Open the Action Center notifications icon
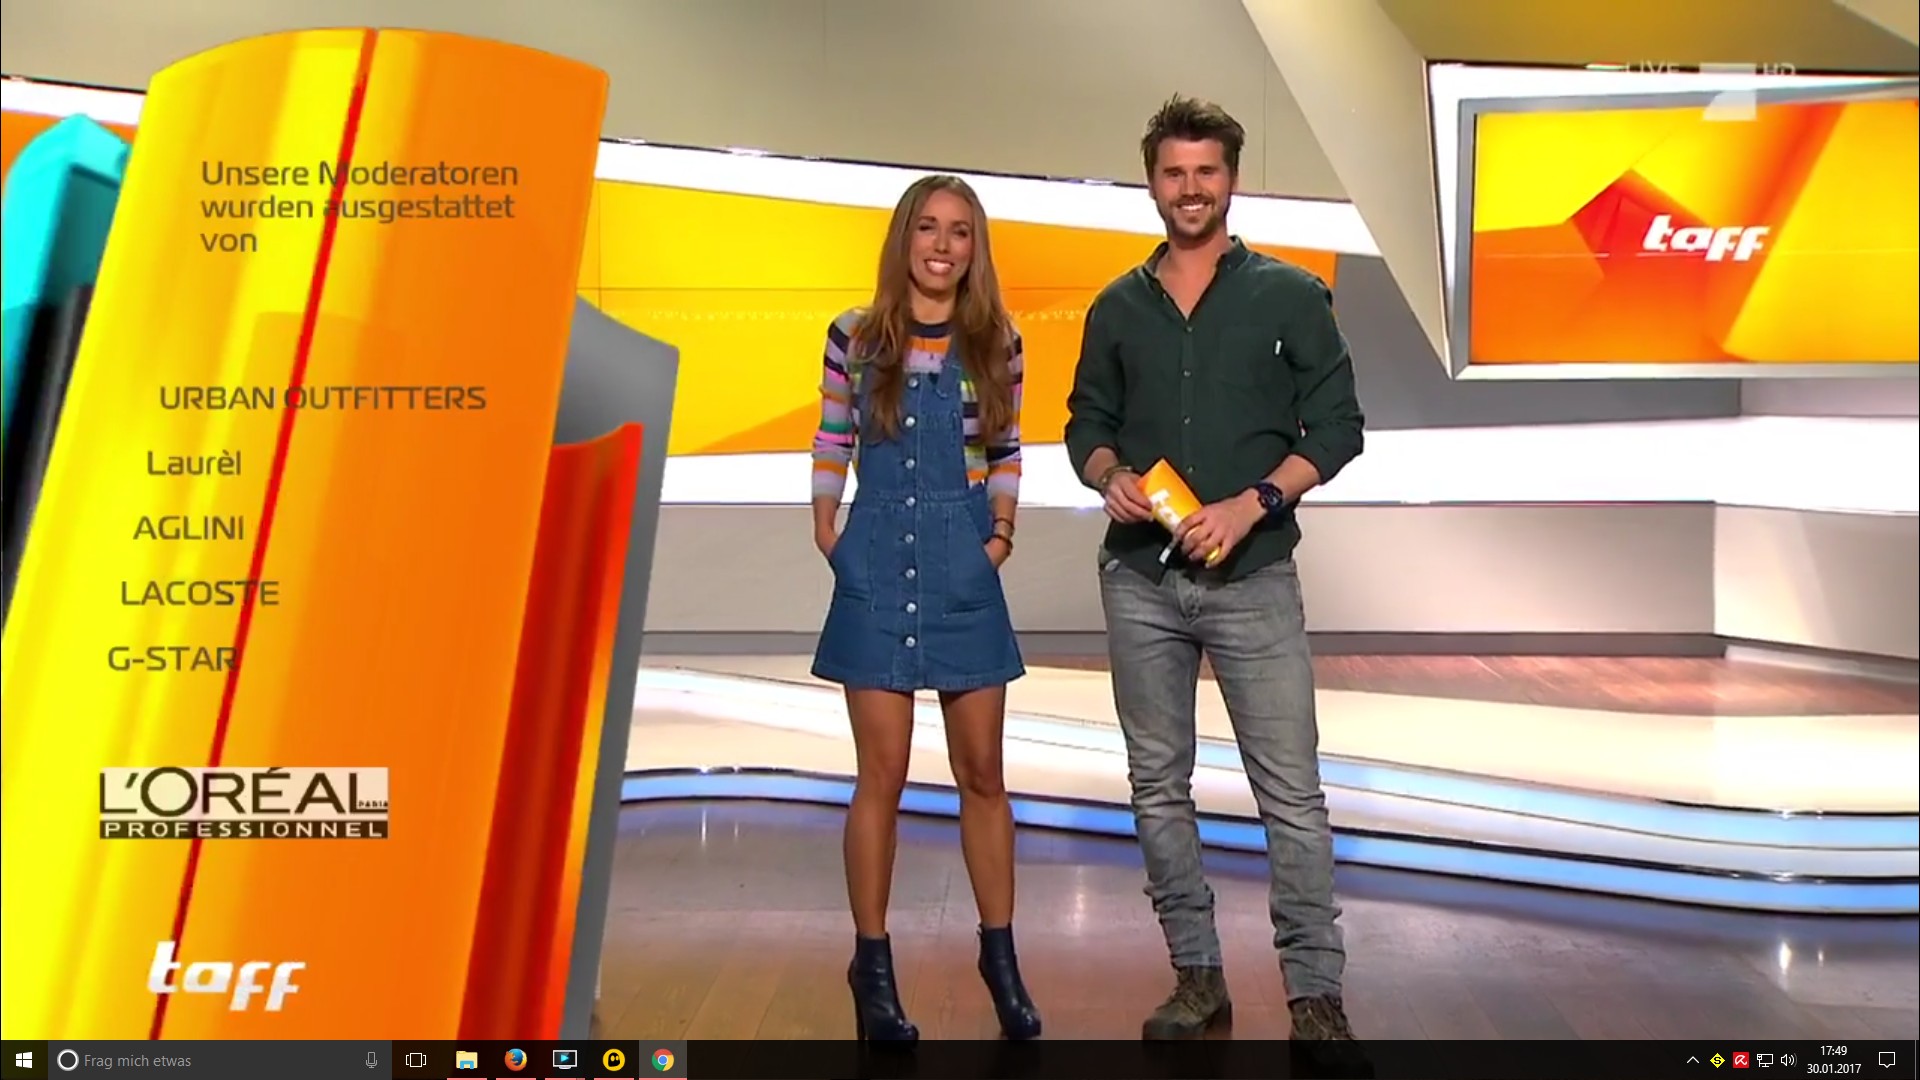The width and height of the screenshot is (1920, 1080). click(x=1886, y=1060)
